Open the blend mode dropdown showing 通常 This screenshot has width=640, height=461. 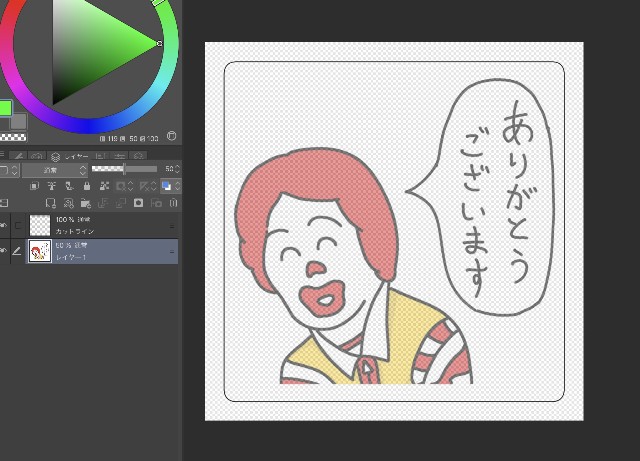55,170
